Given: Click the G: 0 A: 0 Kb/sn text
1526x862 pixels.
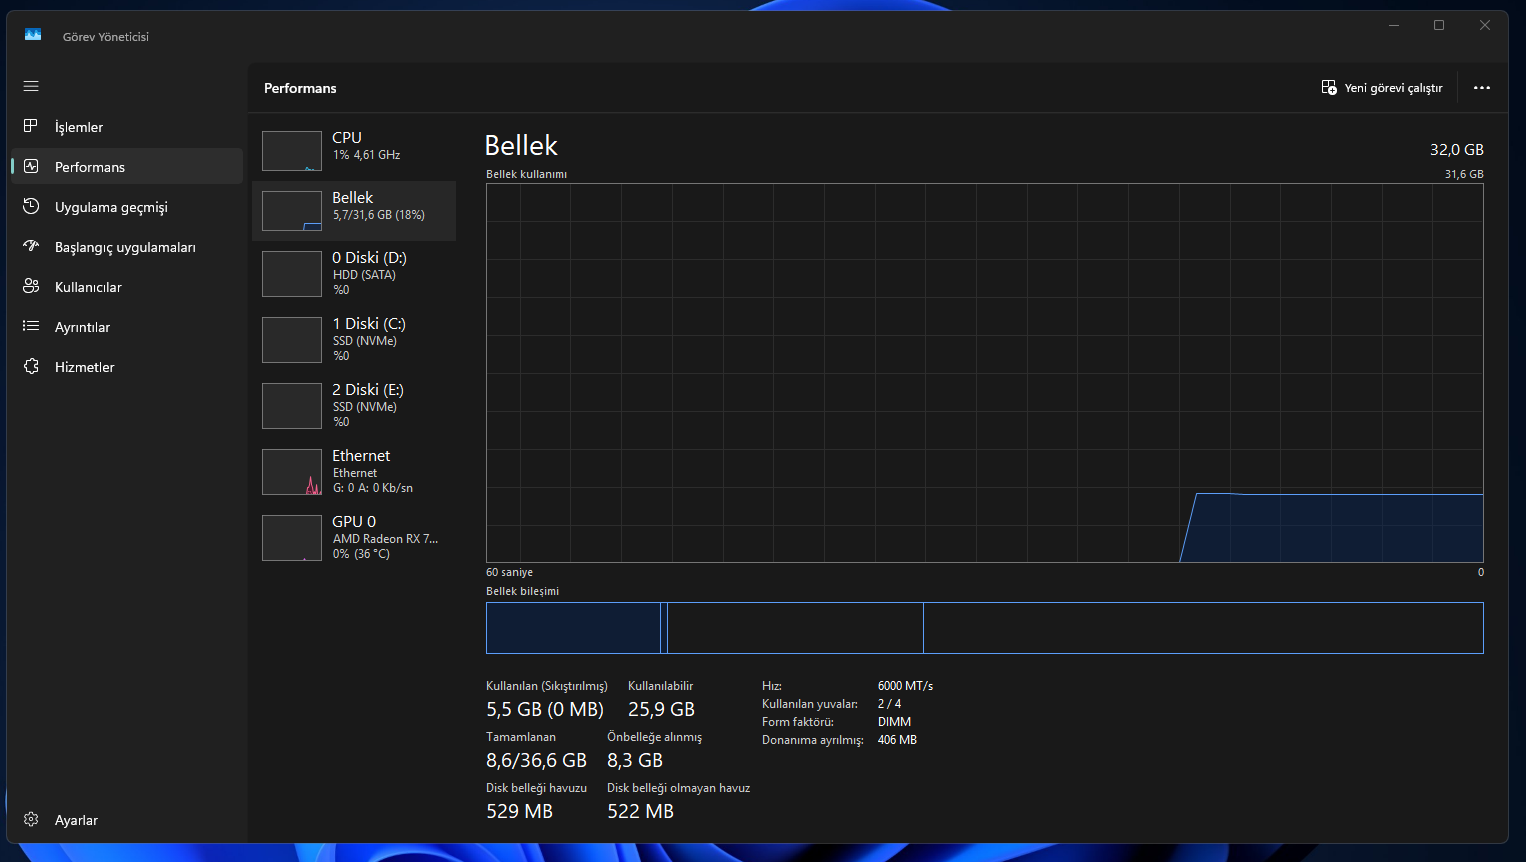Looking at the screenshot, I should click(373, 488).
